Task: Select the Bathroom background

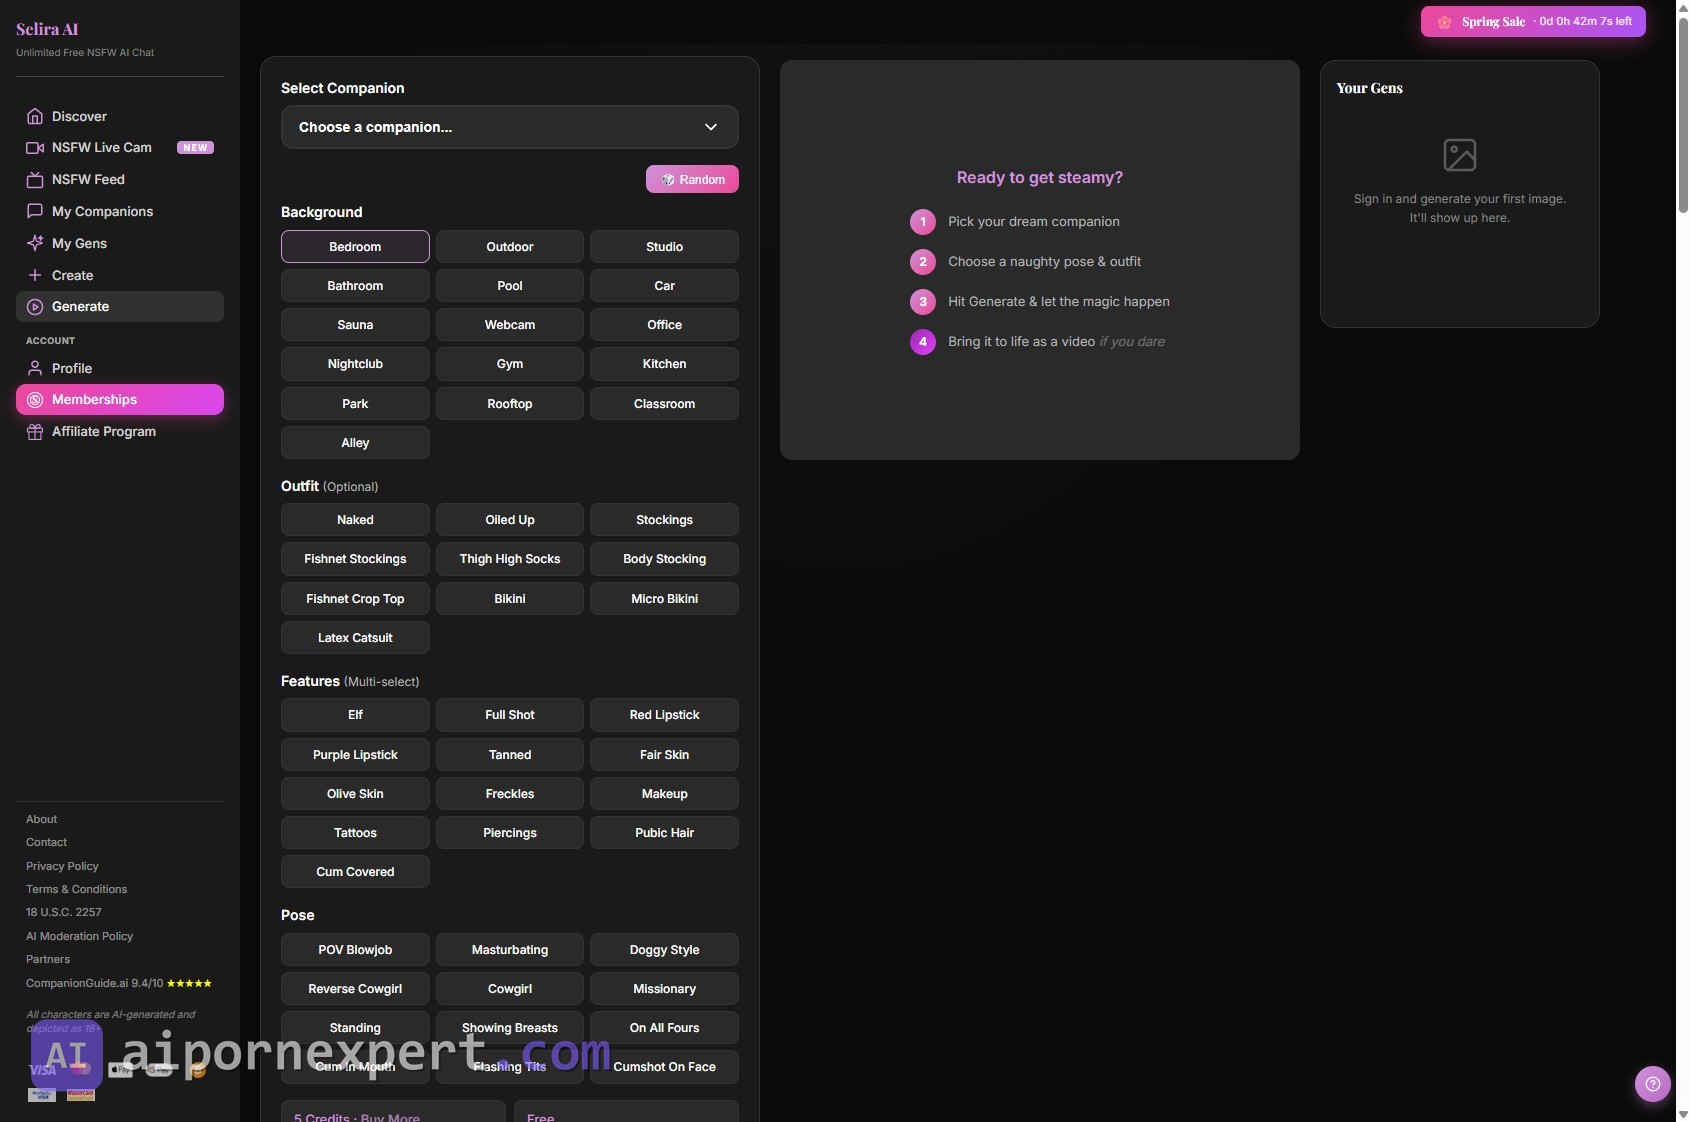Action: click(x=355, y=286)
